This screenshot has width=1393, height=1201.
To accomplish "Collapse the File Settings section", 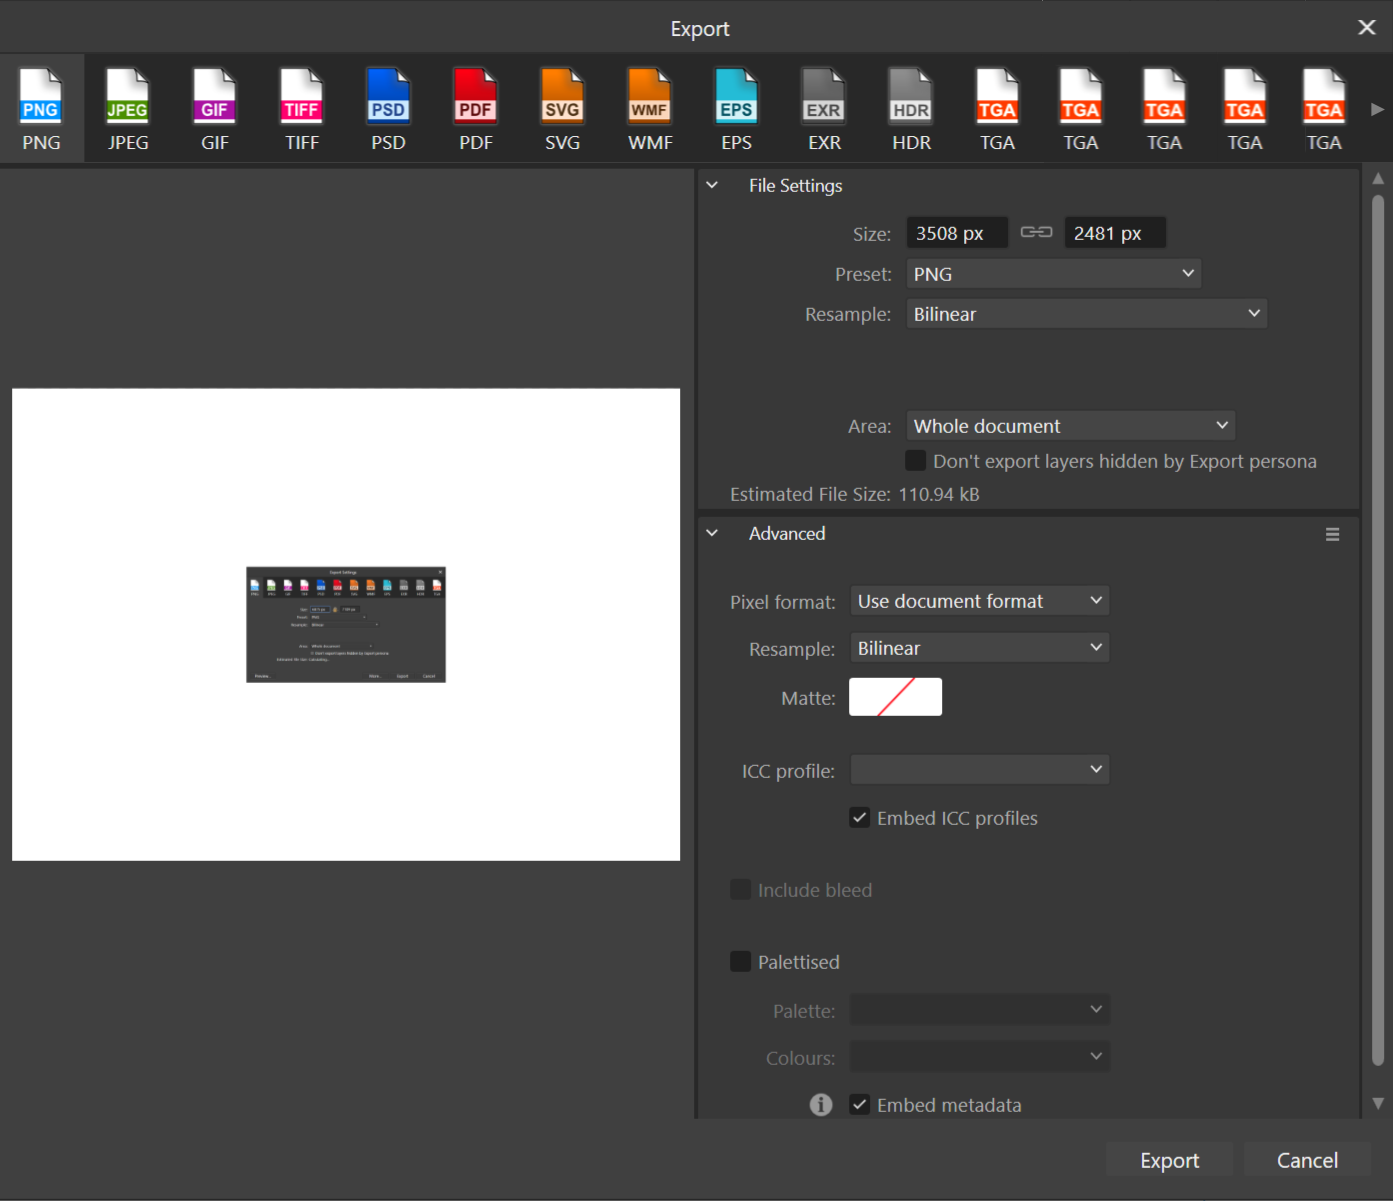I will click(712, 185).
